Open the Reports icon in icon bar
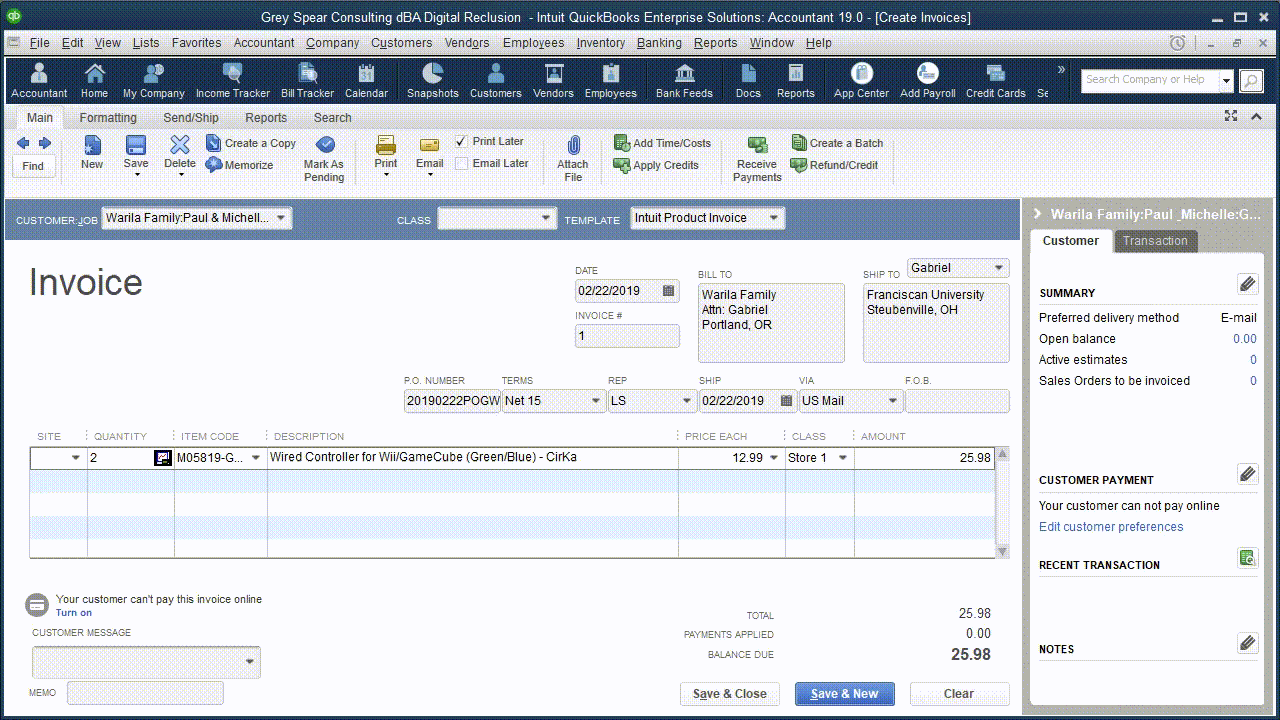The image size is (1280, 720). (795, 80)
